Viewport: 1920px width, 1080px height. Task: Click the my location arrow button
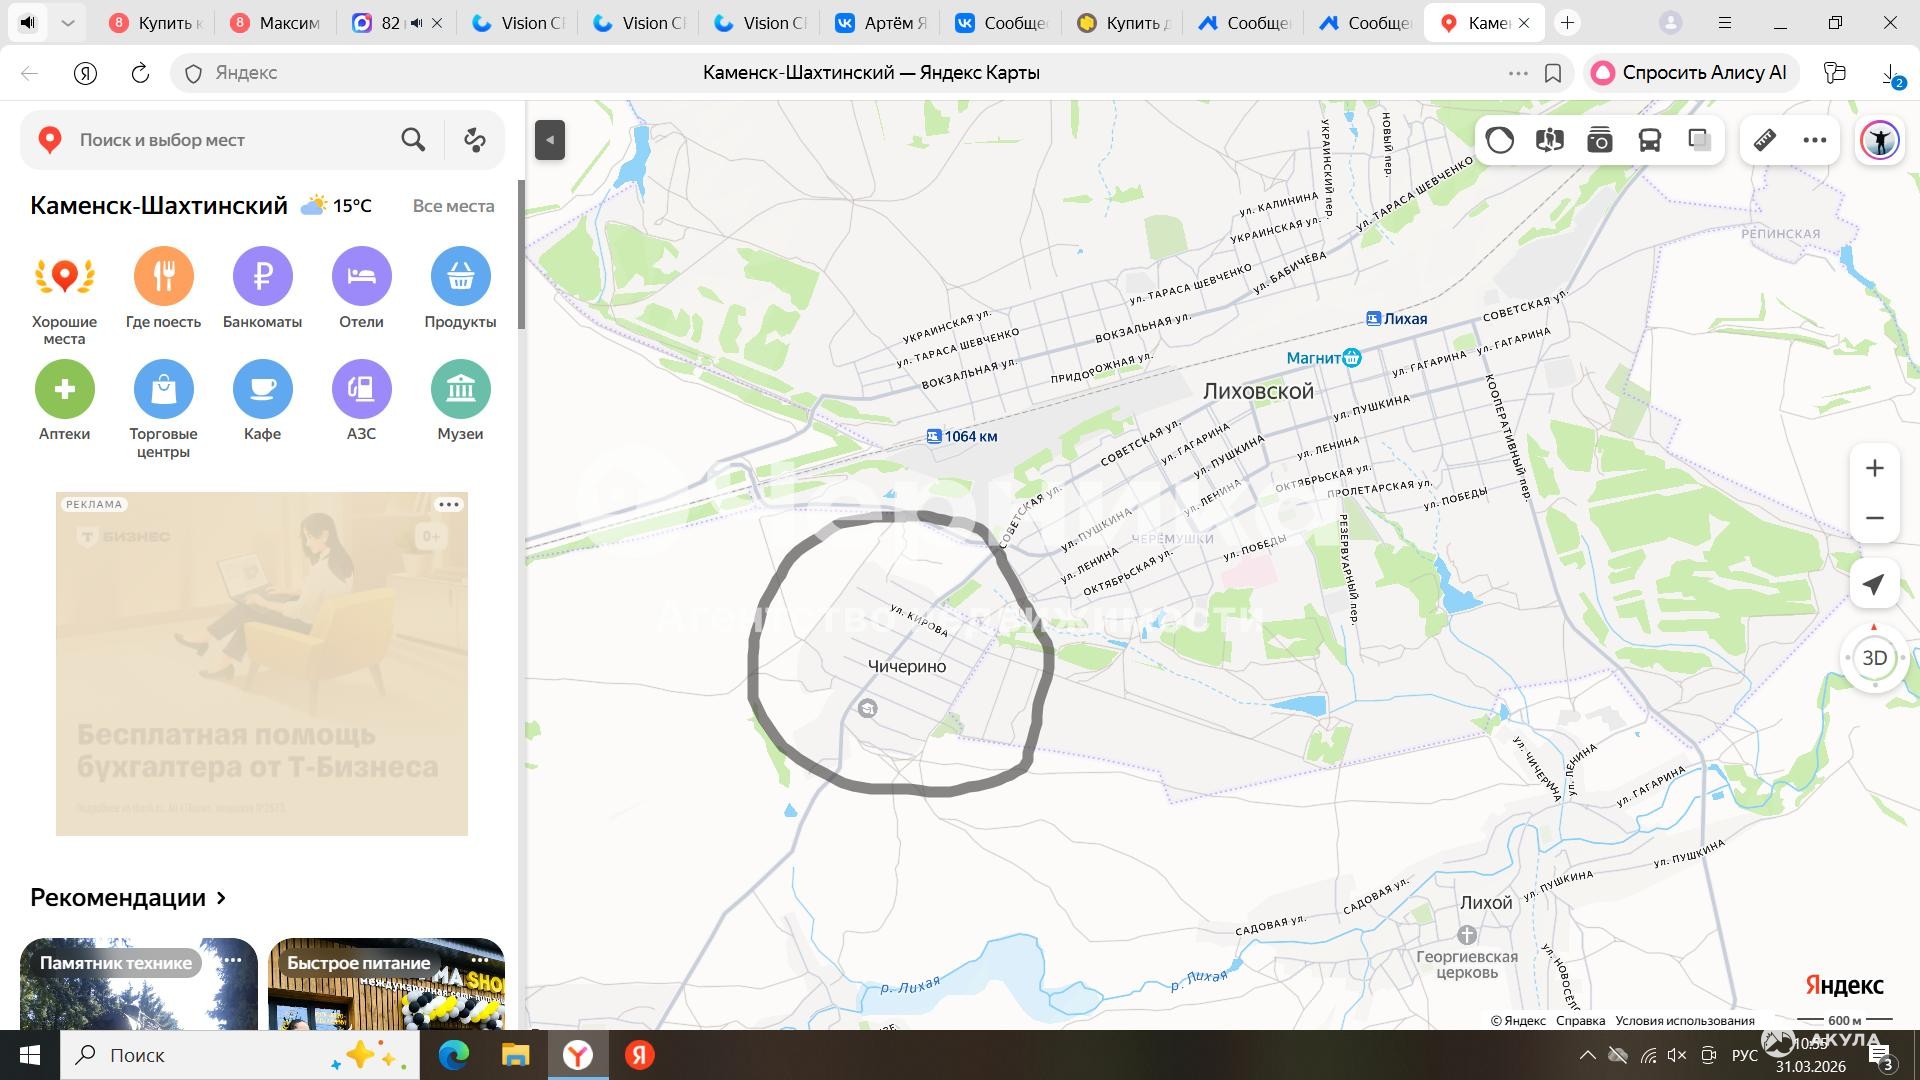(1874, 585)
